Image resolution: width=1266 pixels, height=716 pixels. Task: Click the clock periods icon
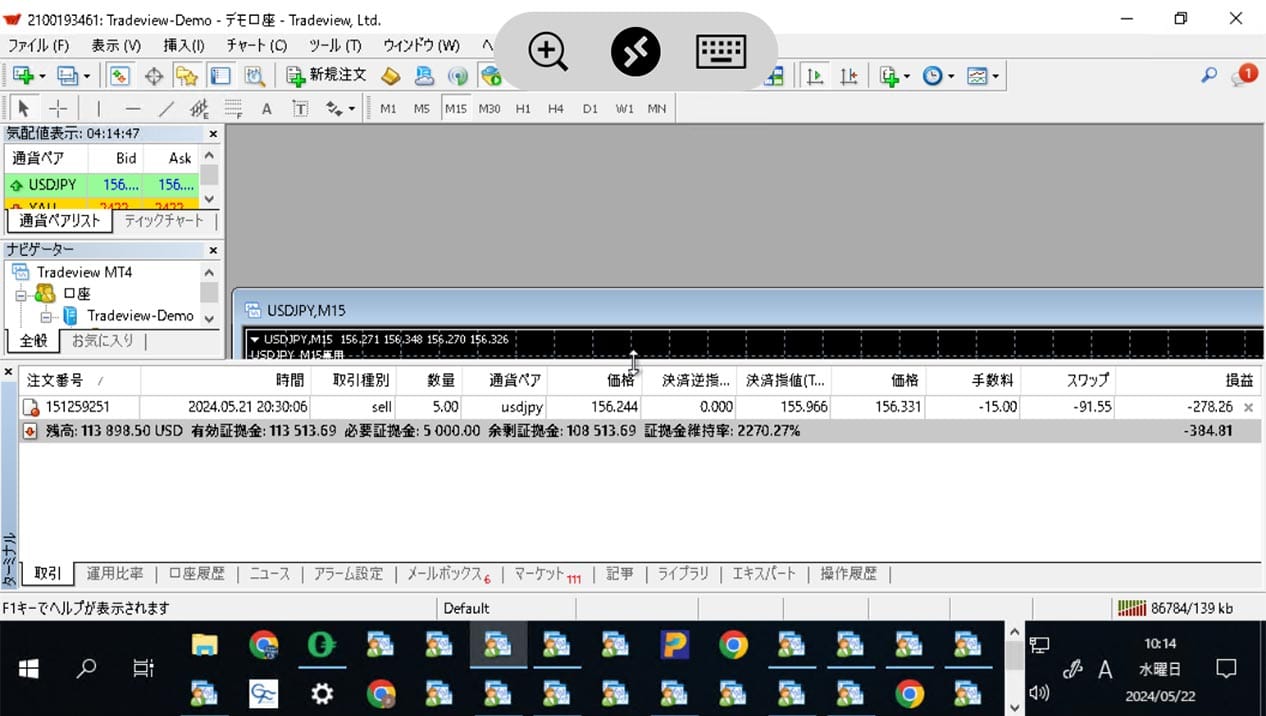point(932,76)
